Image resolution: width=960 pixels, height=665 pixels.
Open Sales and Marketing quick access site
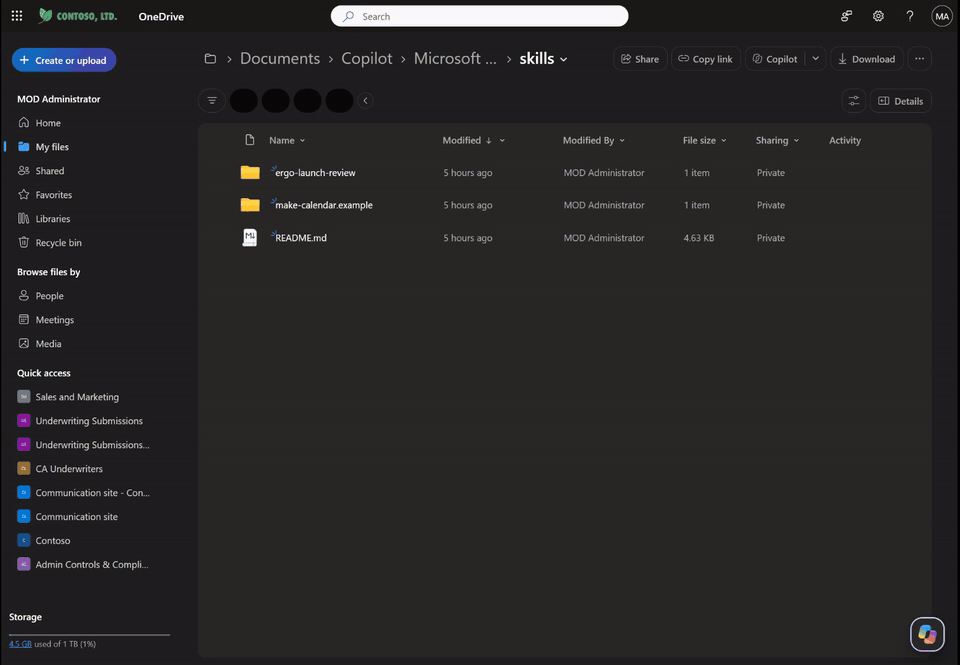click(x=77, y=397)
